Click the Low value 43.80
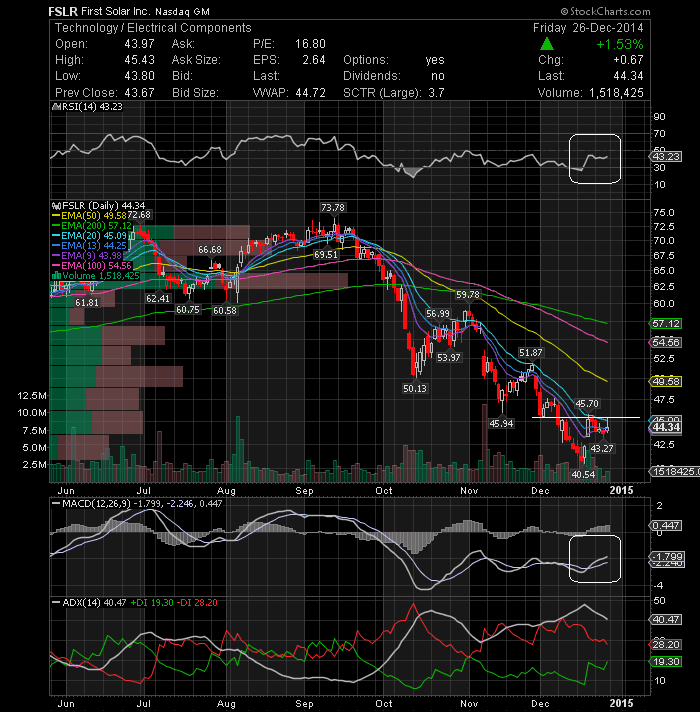 point(139,76)
